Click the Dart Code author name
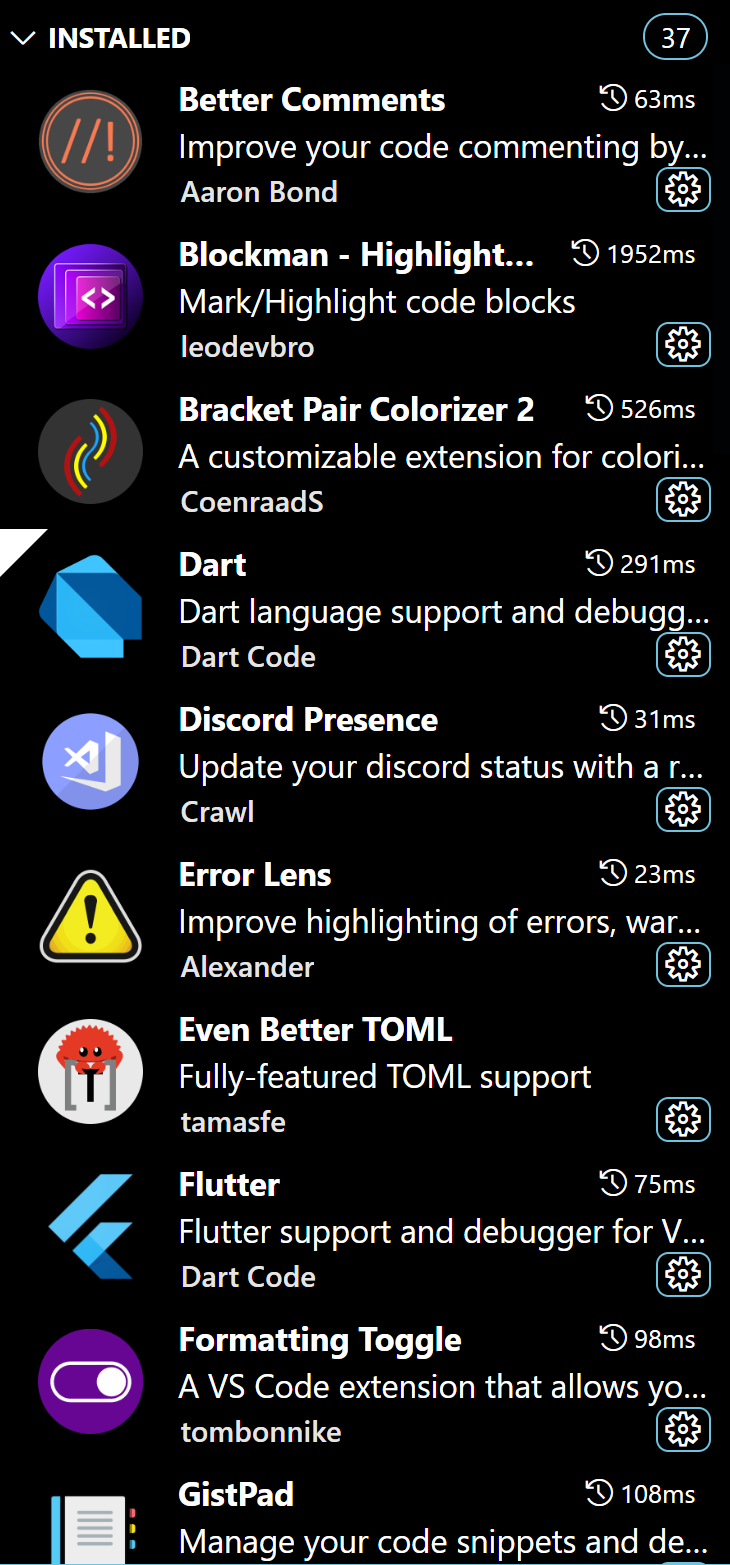Image resolution: width=730 pixels, height=1565 pixels. pyautogui.click(x=247, y=656)
